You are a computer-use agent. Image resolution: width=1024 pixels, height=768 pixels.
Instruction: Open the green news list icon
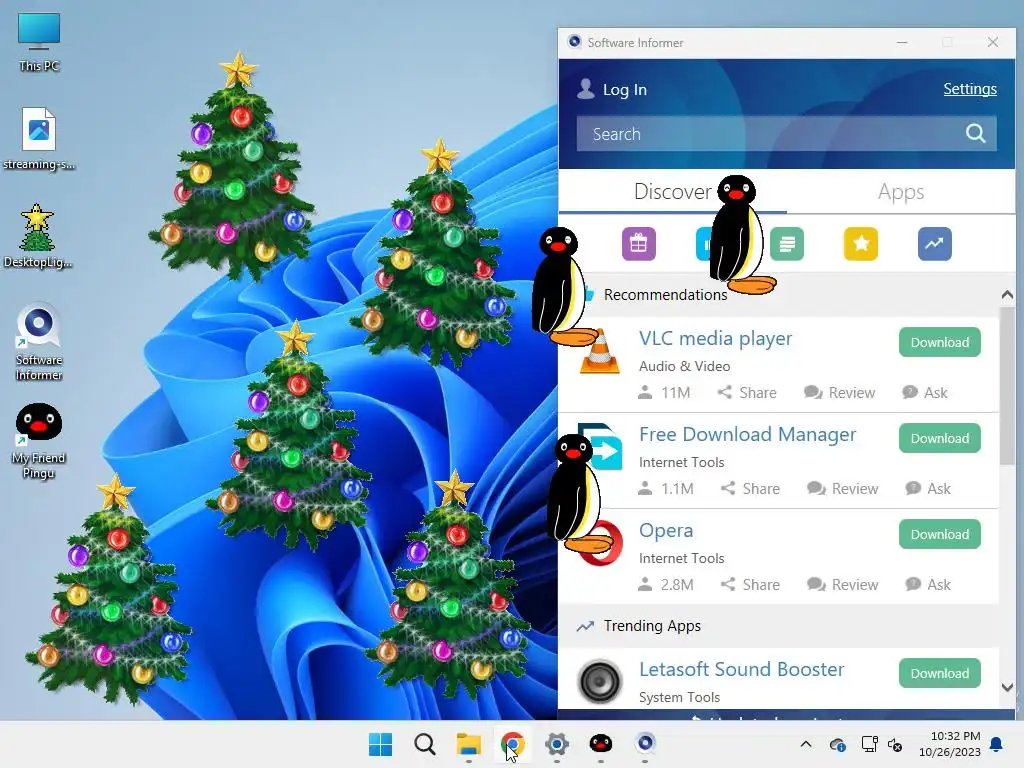(786, 244)
